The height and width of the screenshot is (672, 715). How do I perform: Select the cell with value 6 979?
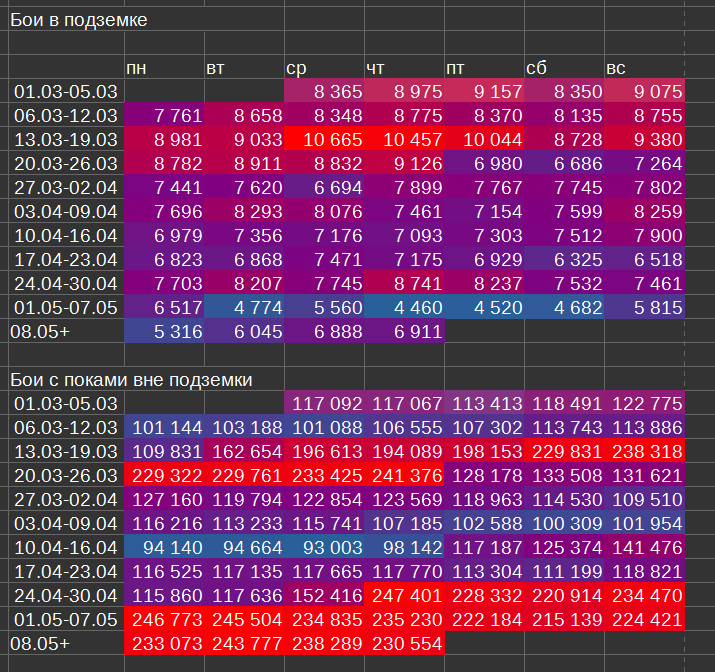[x=164, y=235]
